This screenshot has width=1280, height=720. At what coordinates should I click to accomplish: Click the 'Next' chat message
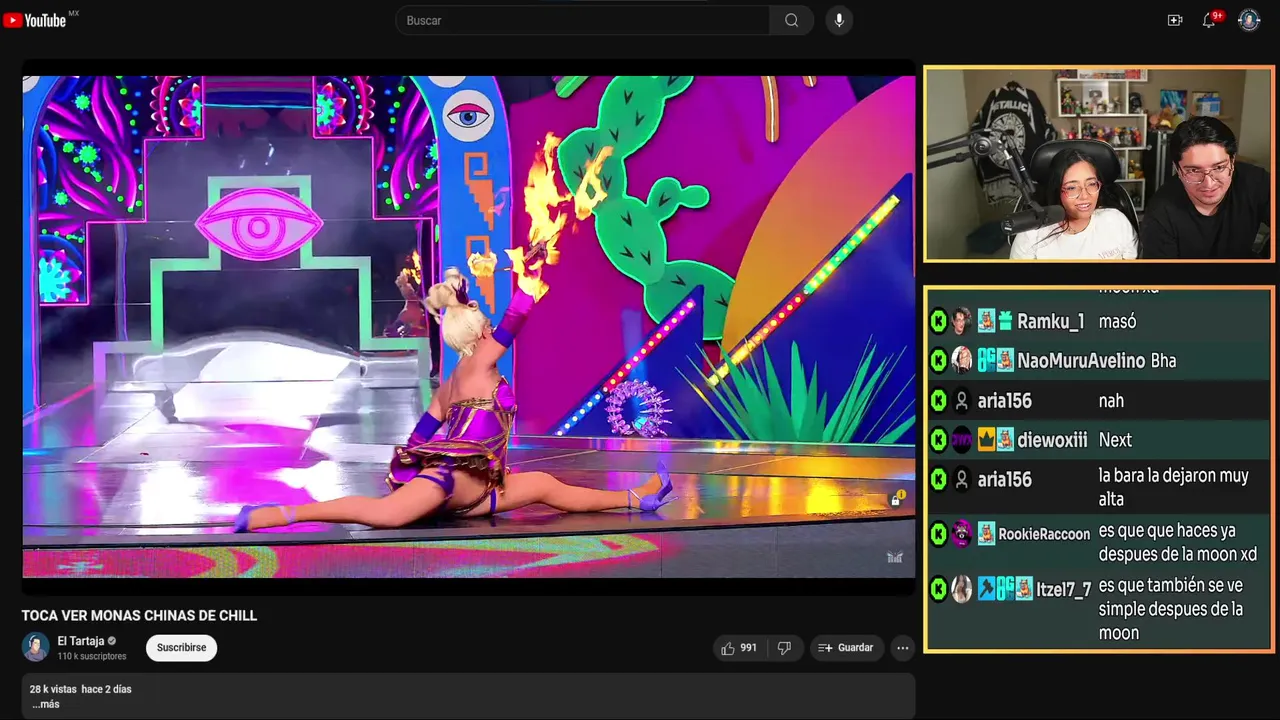pos(1115,440)
